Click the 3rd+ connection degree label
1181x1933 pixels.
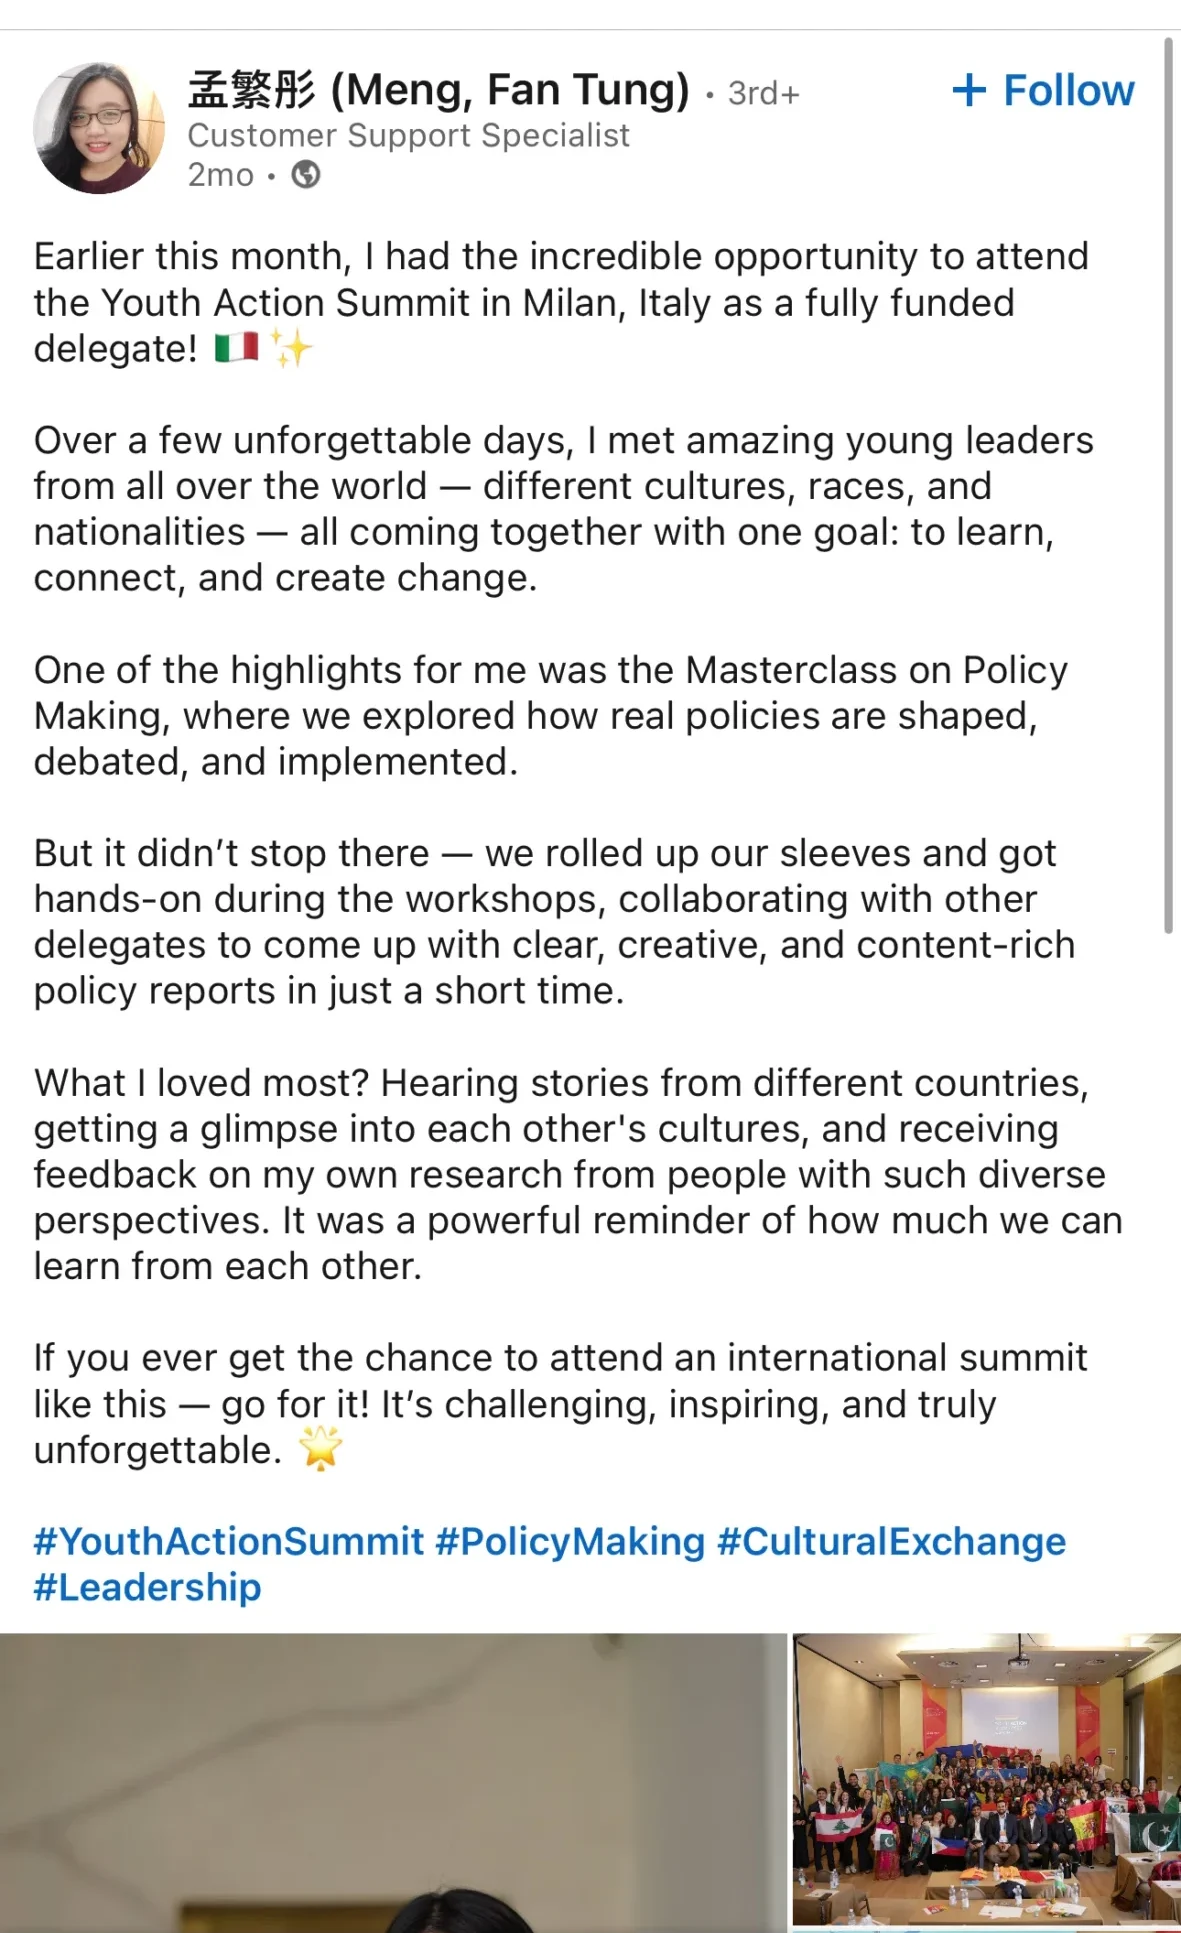click(x=764, y=93)
